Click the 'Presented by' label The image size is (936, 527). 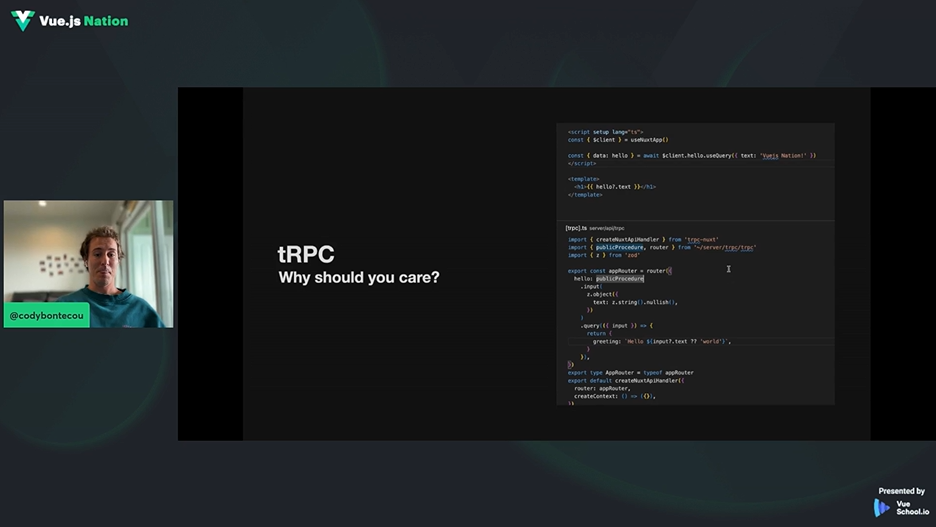tap(901, 491)
